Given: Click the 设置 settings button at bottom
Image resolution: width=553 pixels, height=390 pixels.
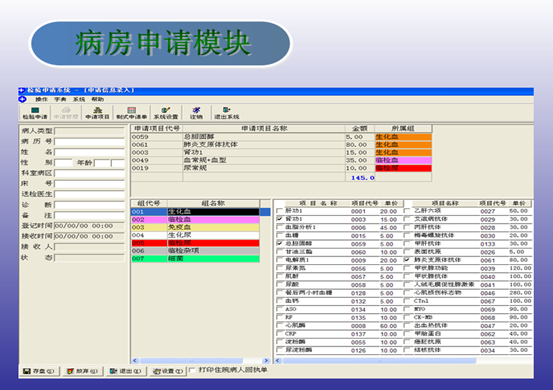Looking at the screenshot, I should point(168,371).
